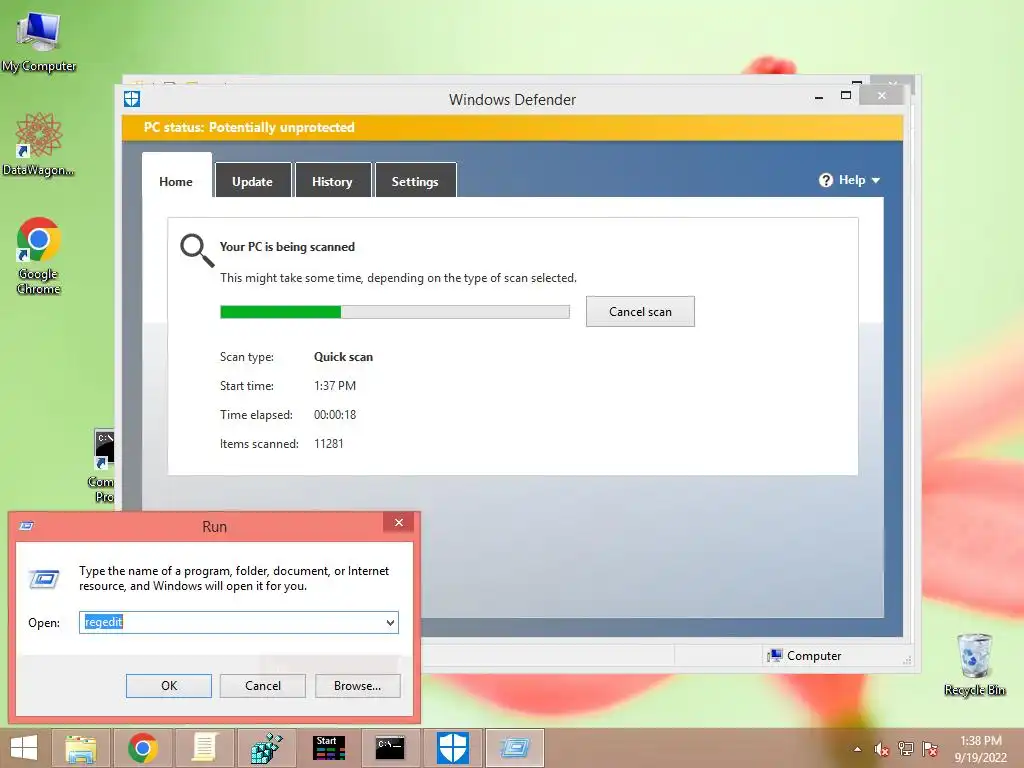Image resolution: width=1024 pixels, height=768 pixels.
Task: Open the History tab
Action: (x=332, y=181)
